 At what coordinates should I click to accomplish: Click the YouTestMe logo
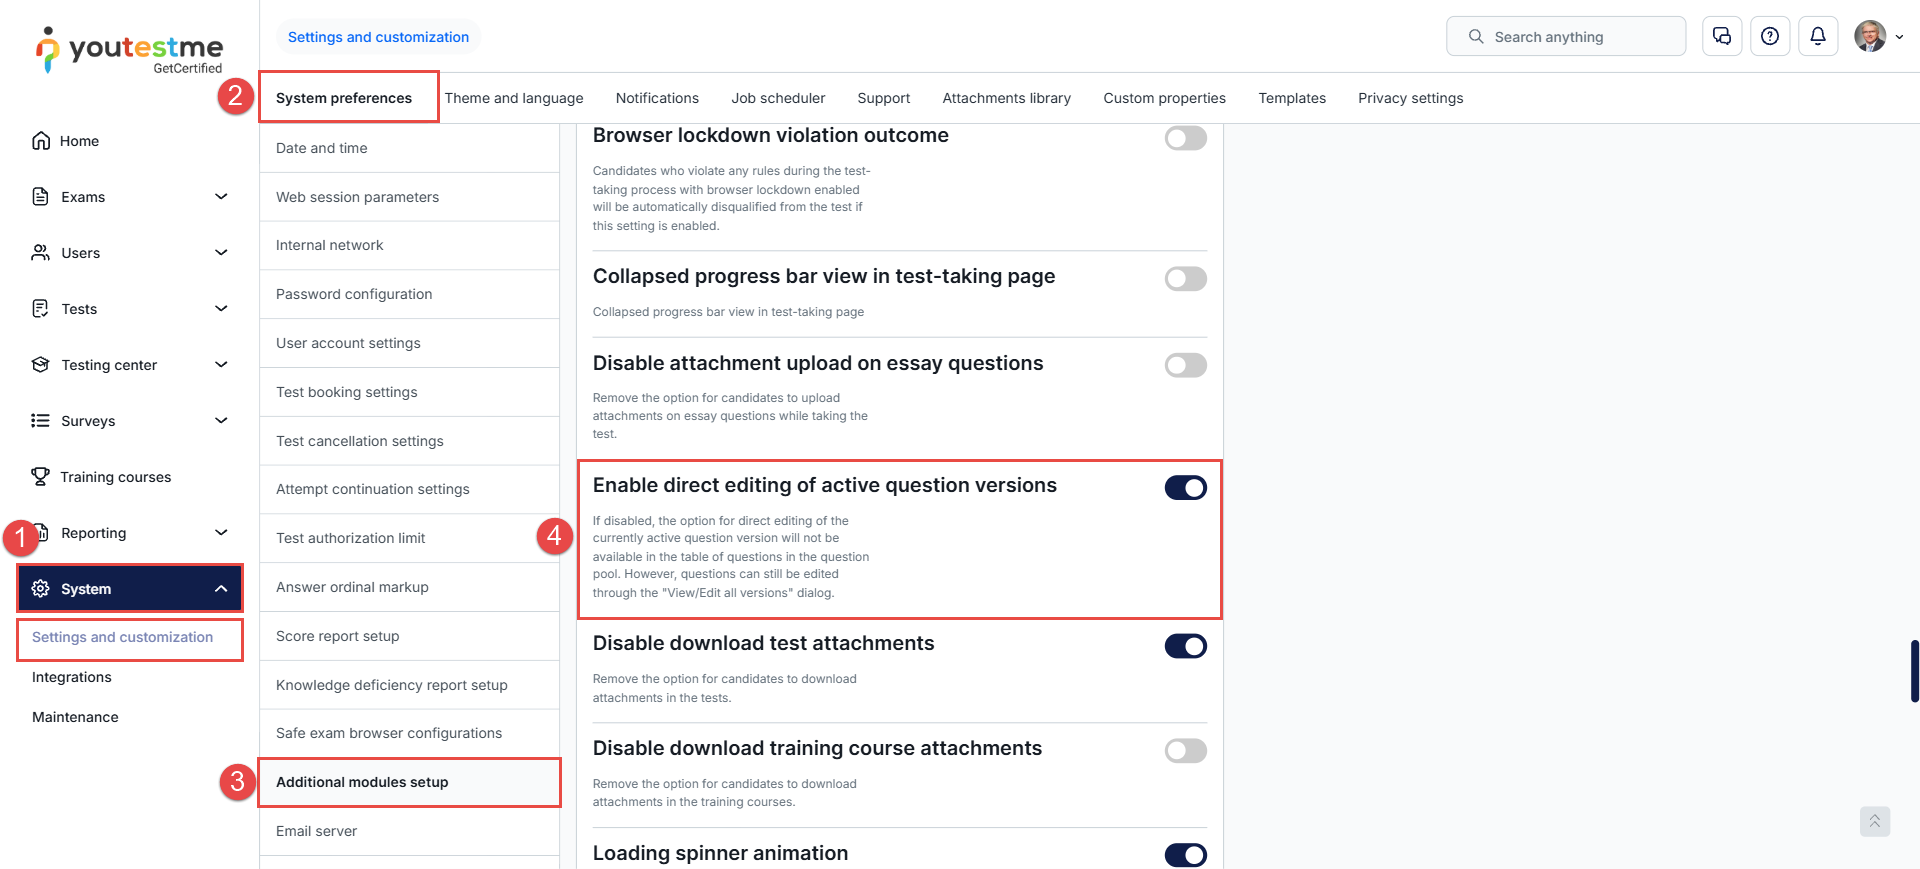tap(129, 50)
